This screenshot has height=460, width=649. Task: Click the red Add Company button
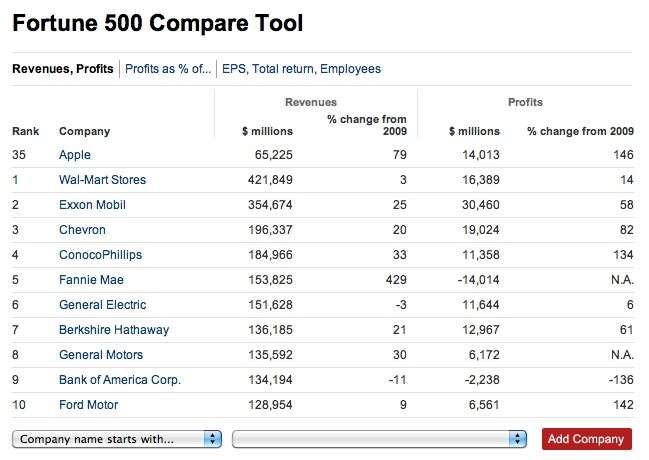(x=587, y=439)
